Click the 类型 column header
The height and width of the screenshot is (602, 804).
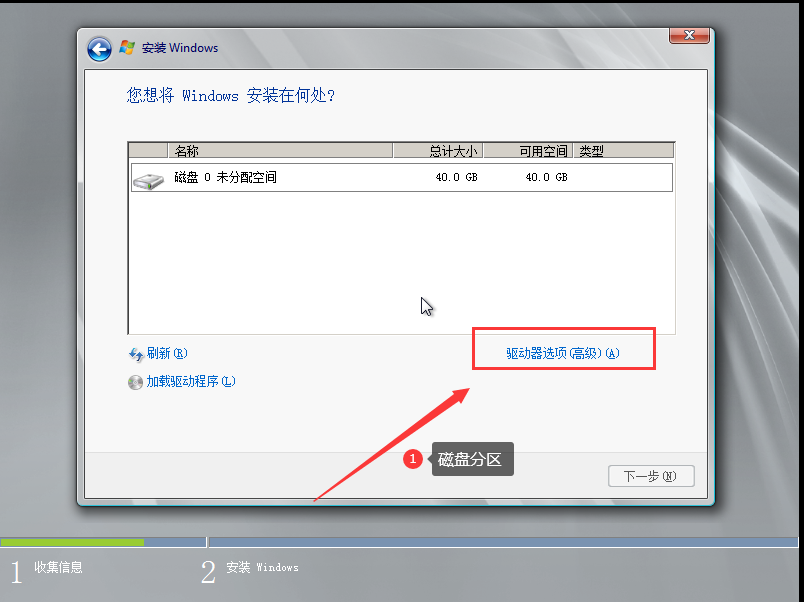tap(623, 151)
